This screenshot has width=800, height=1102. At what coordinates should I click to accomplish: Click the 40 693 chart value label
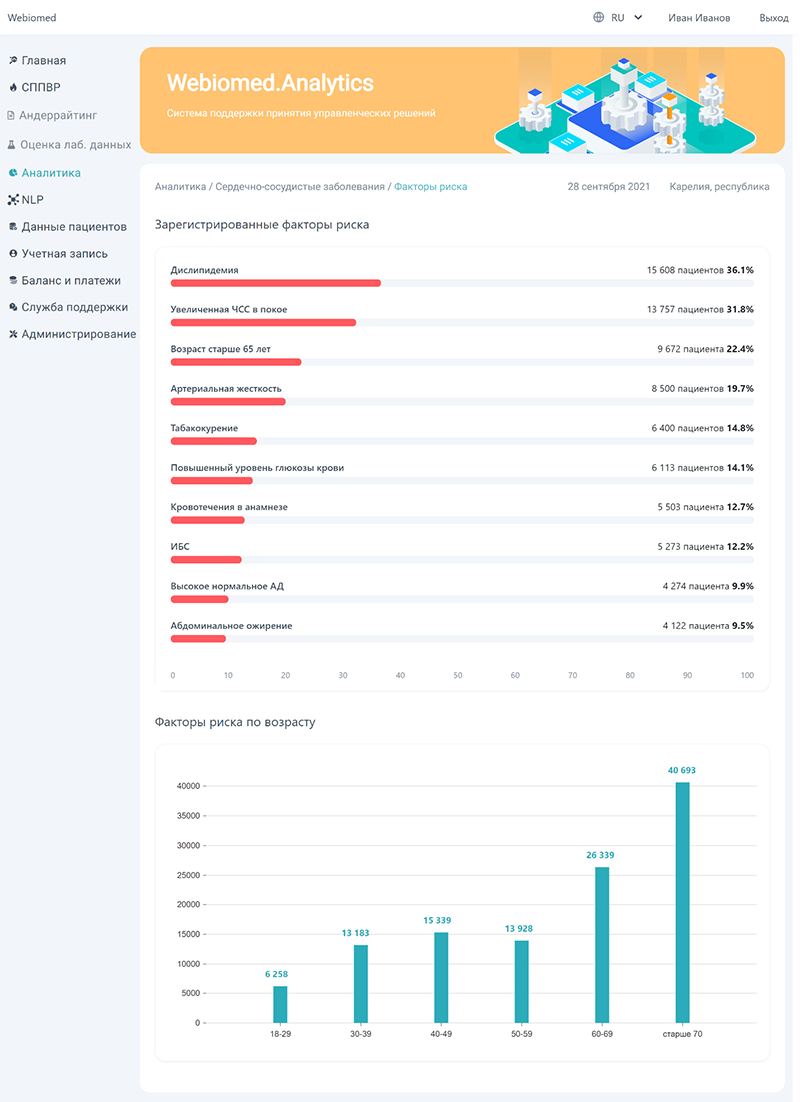coord(682,770)
